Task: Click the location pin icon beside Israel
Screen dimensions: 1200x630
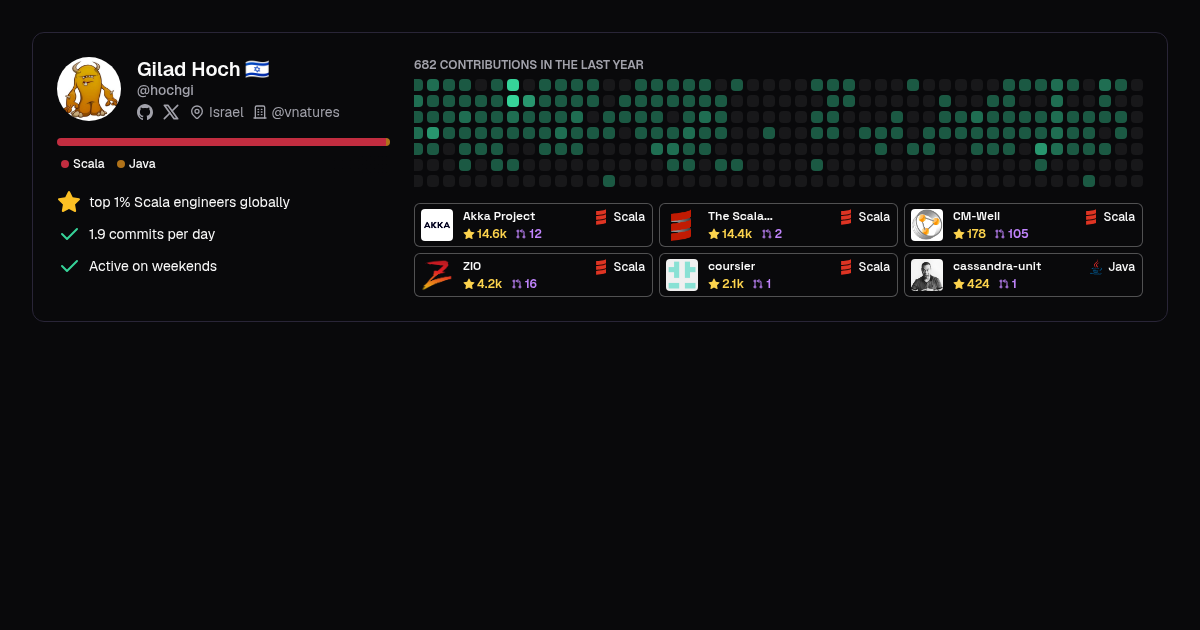Action: coord(197,112)
